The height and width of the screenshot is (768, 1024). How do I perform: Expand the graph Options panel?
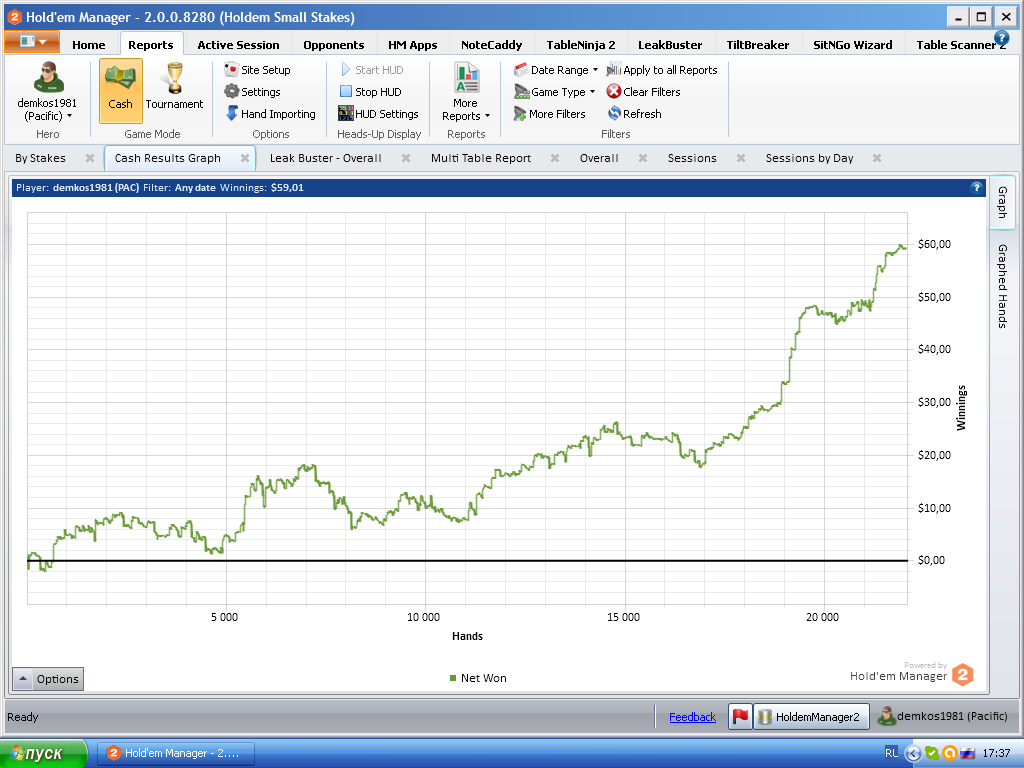pyautogui.click(x=48, y=679)
